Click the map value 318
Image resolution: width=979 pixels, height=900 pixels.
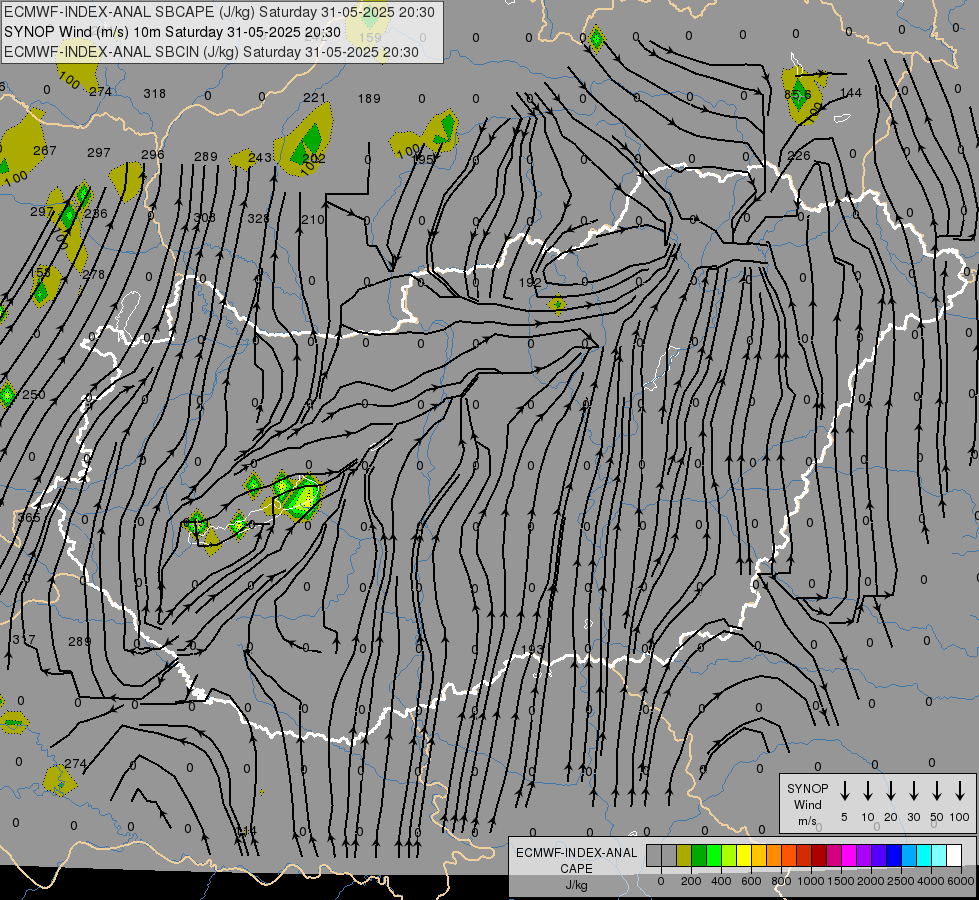coord(155,94)
